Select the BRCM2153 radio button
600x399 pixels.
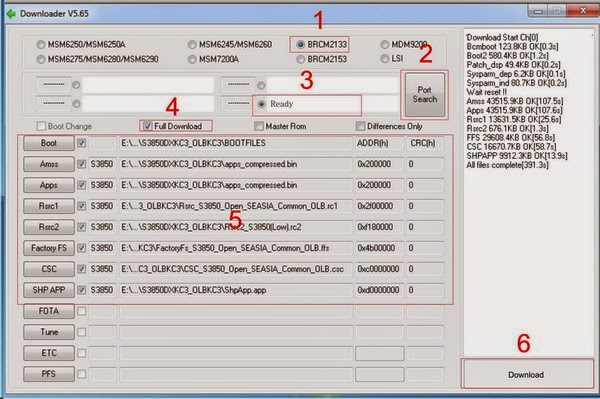pos(300,59)
